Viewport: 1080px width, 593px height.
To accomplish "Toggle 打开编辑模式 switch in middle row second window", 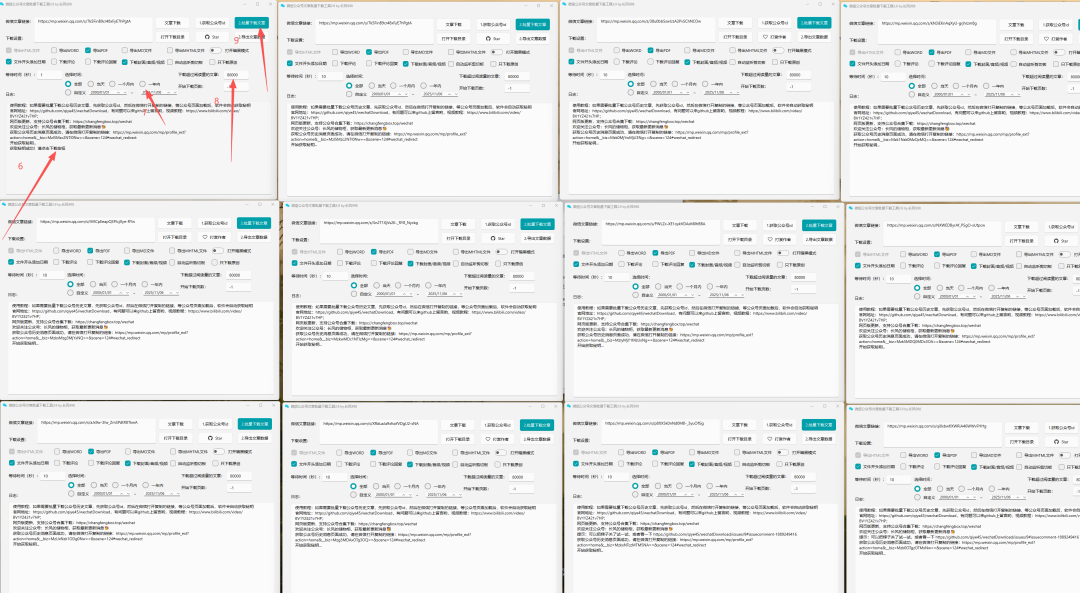I will 499,251.
